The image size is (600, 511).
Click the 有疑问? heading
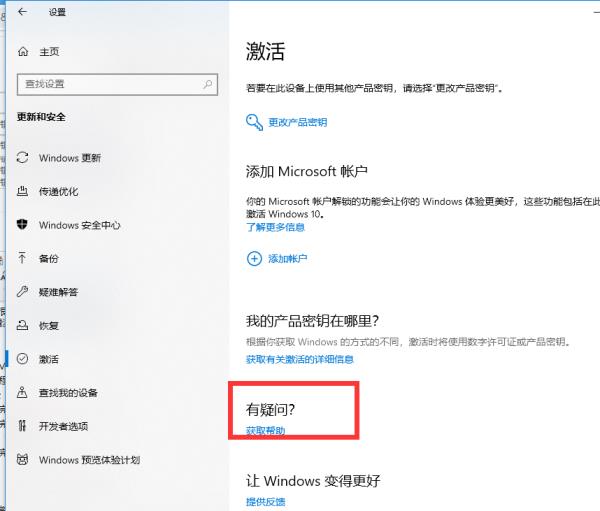270,410
